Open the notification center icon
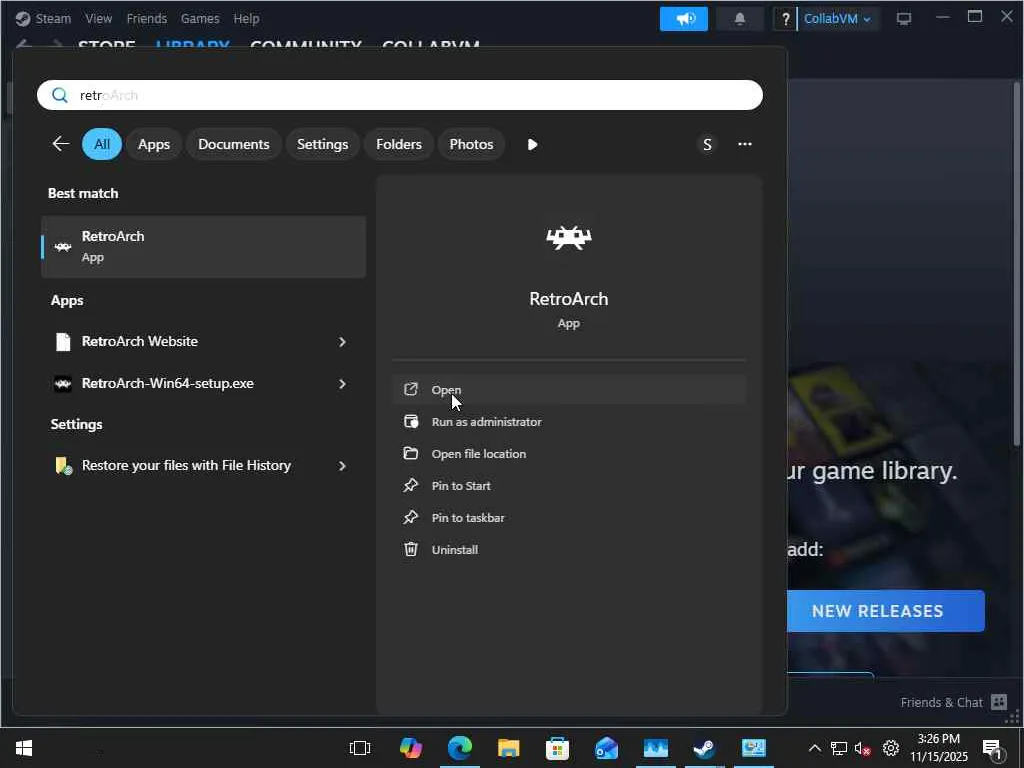 pos(993,749)
